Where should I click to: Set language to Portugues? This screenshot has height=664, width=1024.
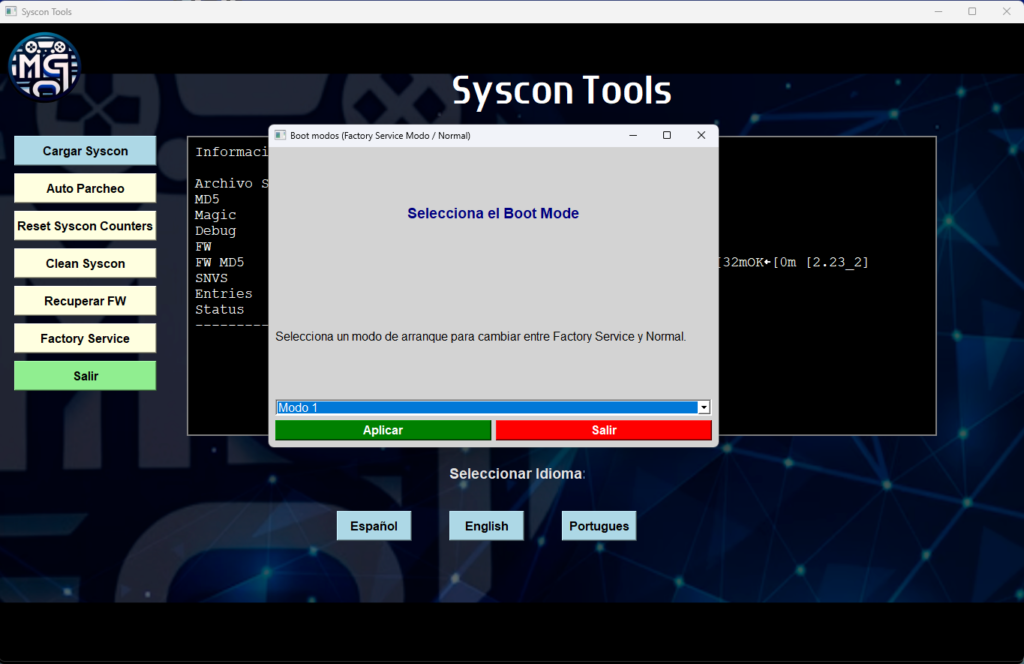598,526
